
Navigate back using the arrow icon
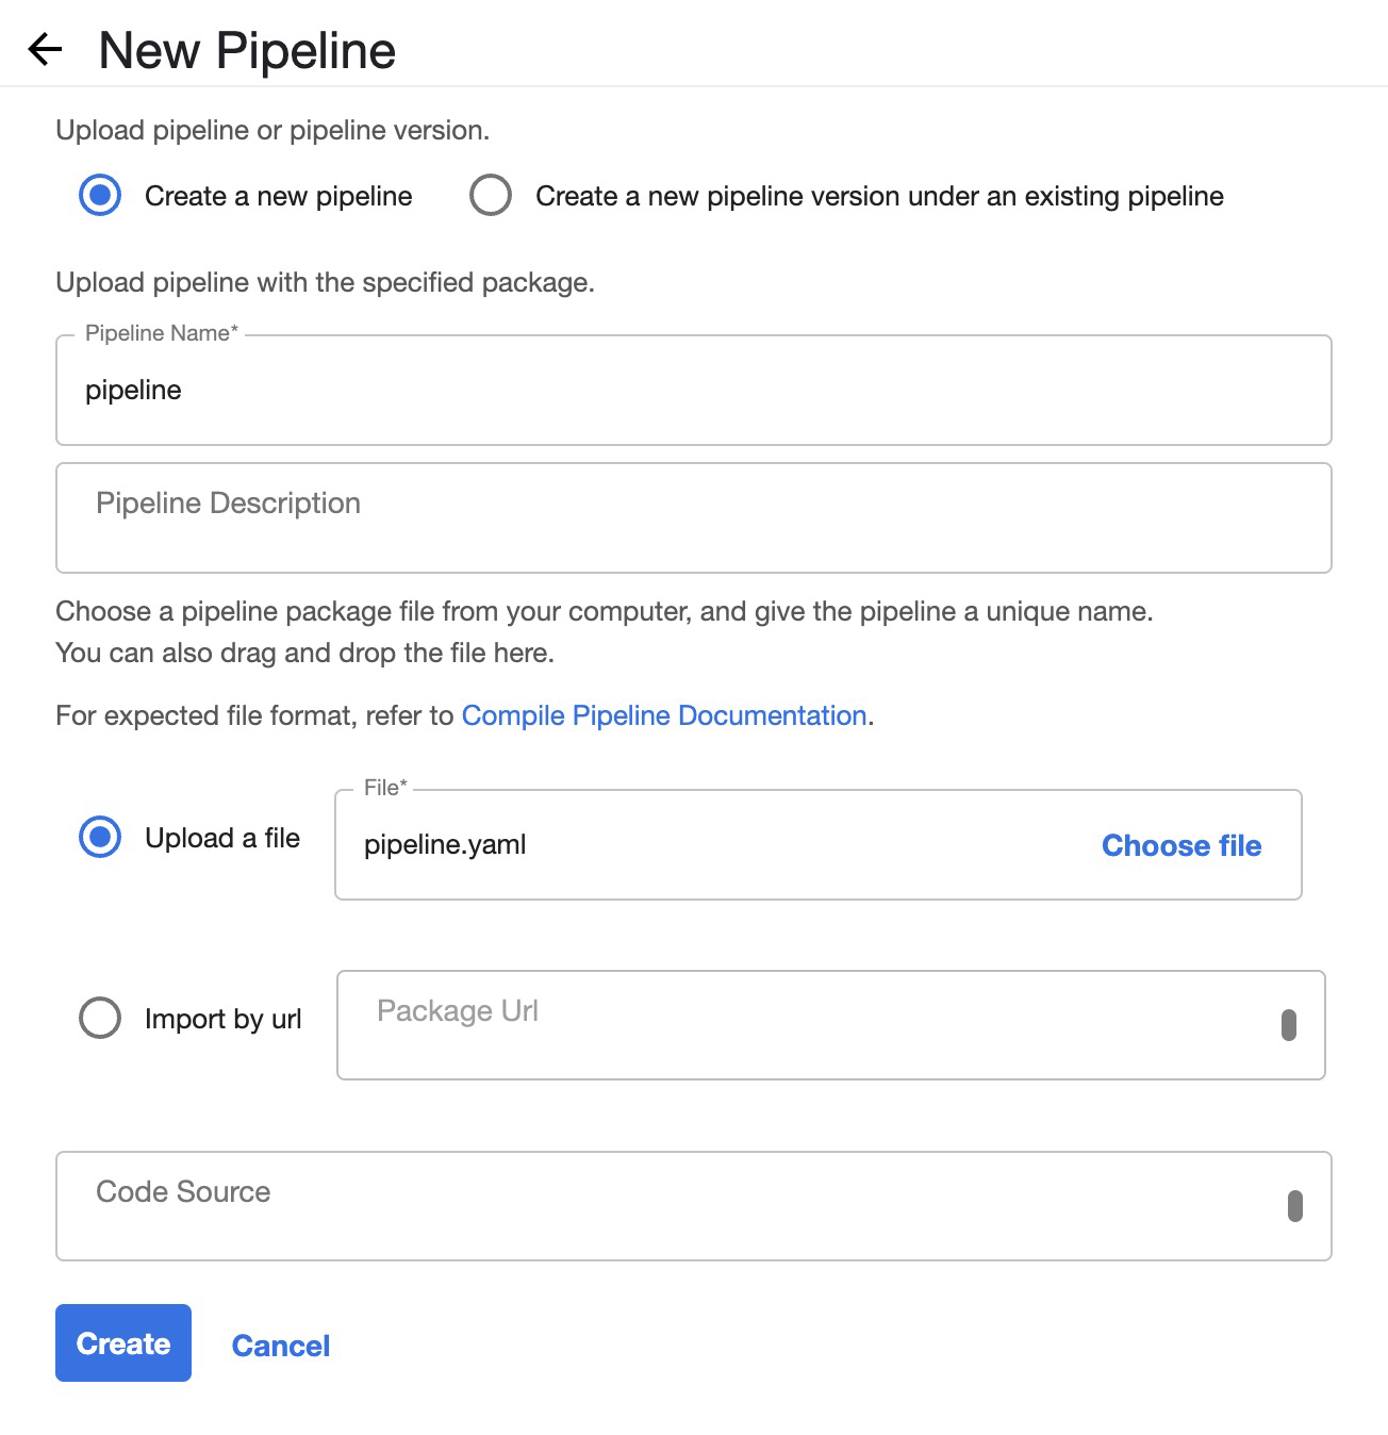tap(44, 48)
